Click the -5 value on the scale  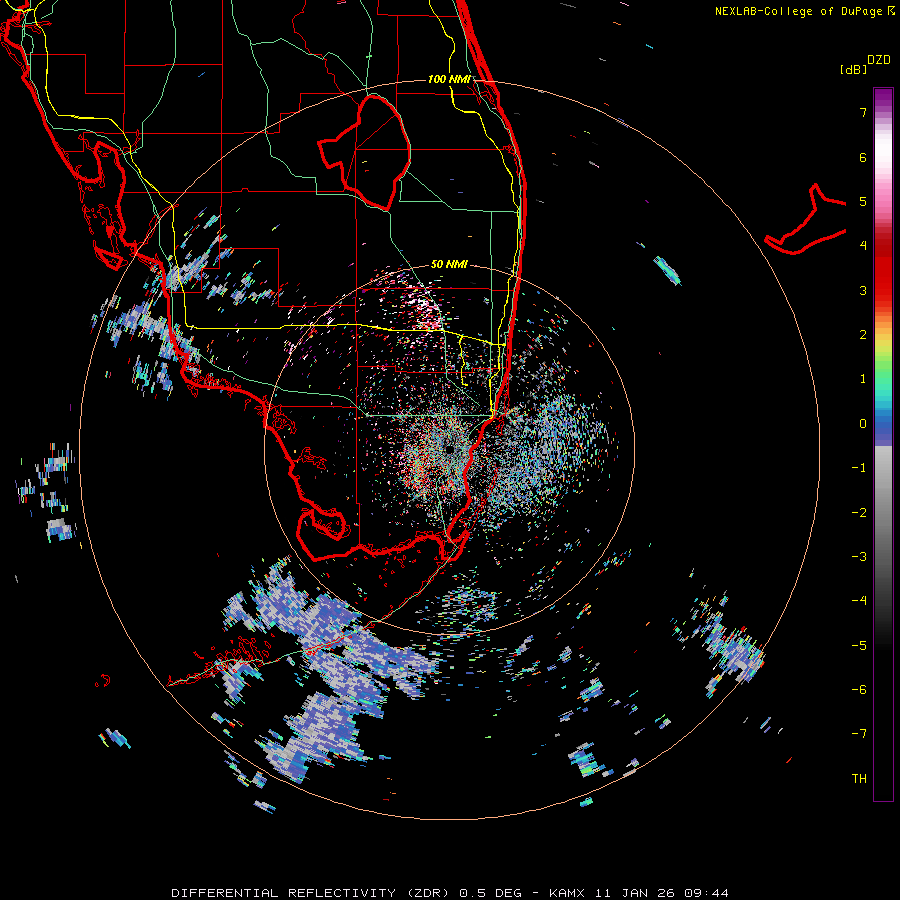tap(859, 646)
